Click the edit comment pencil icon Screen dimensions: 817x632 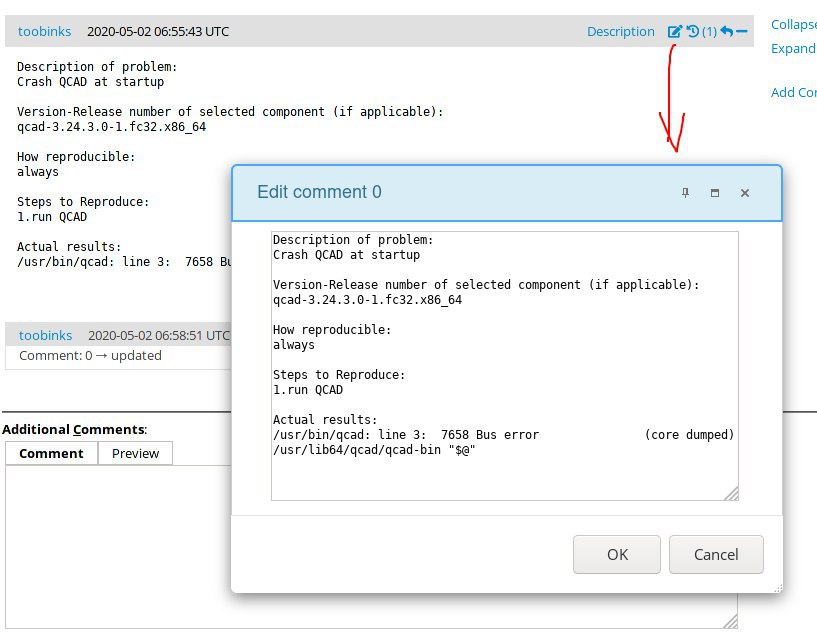(x=675, y=31)
